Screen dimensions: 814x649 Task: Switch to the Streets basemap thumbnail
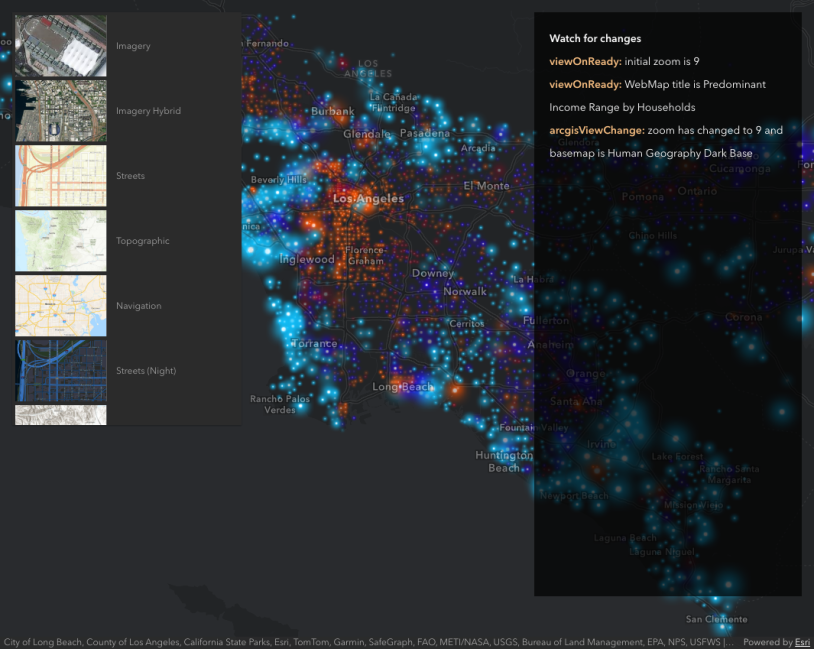point(61,176)
